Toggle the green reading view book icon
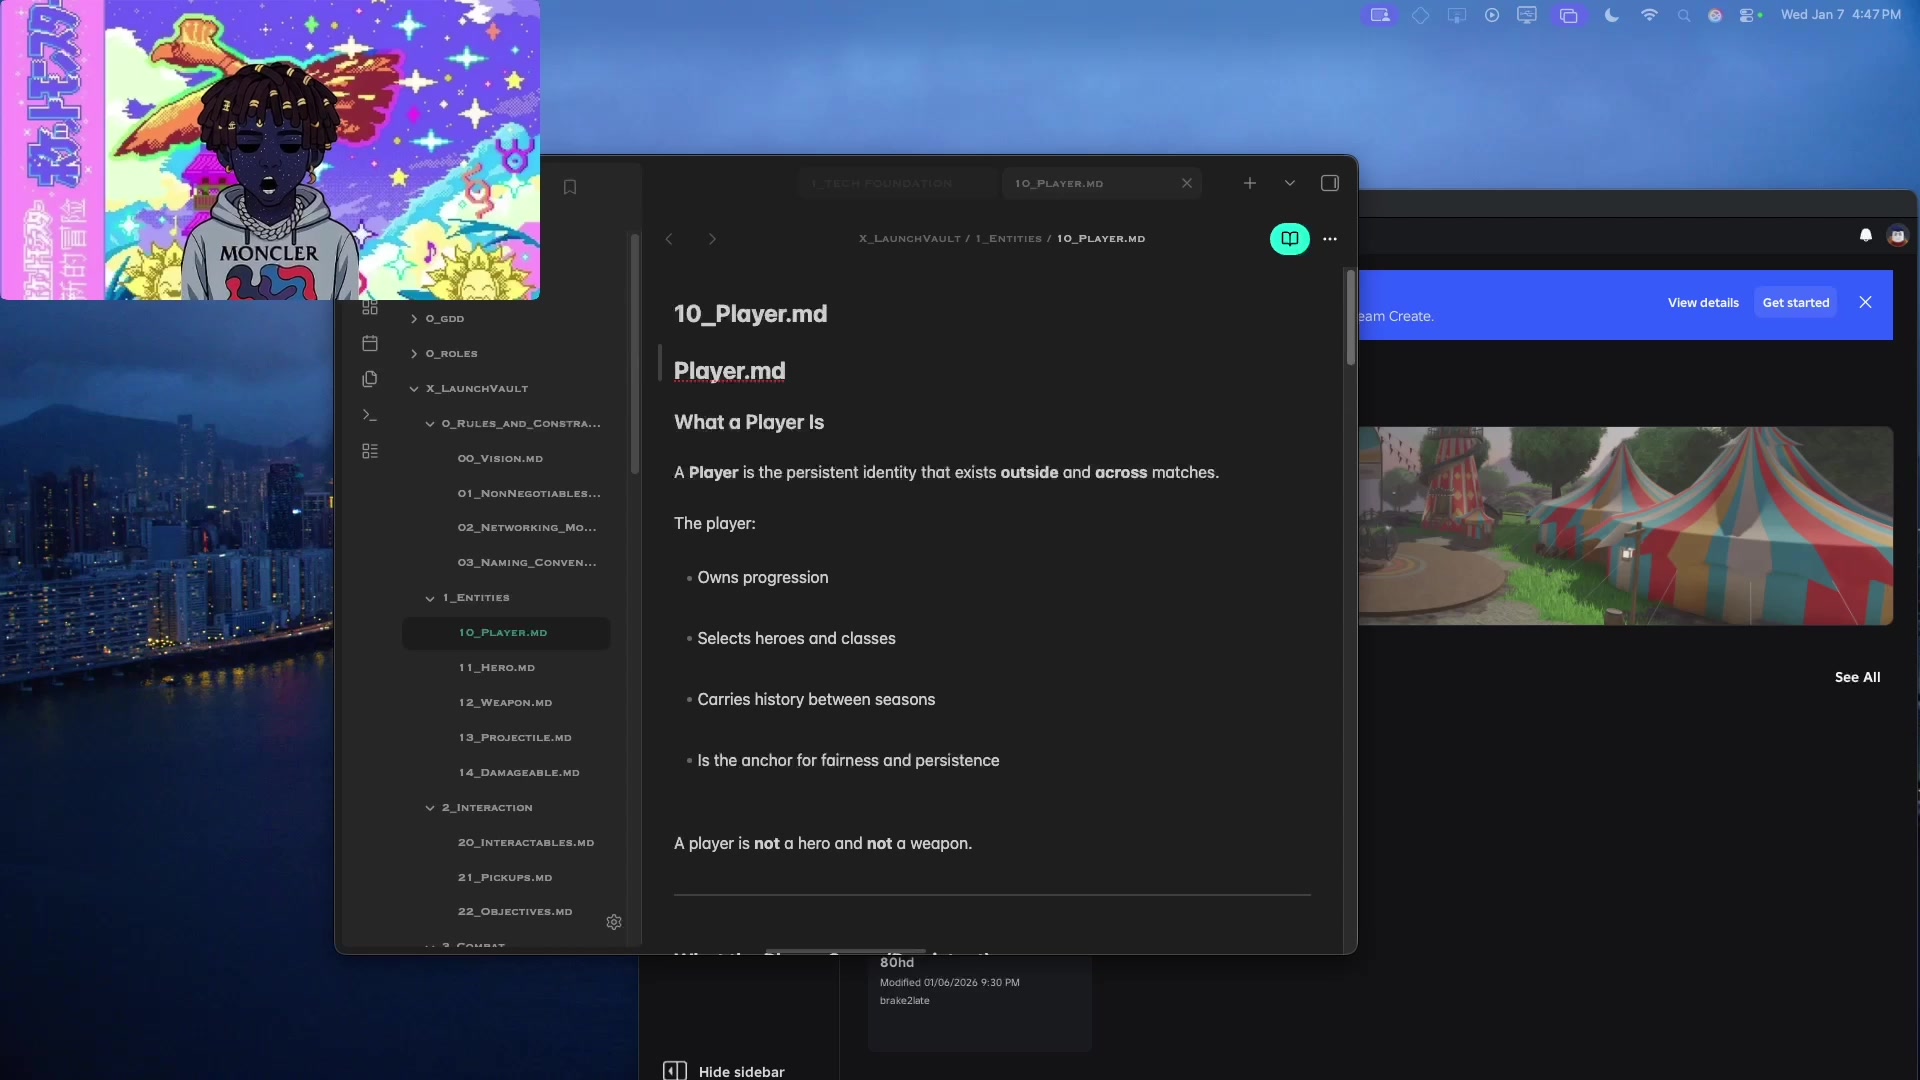 coord(1290,239)
